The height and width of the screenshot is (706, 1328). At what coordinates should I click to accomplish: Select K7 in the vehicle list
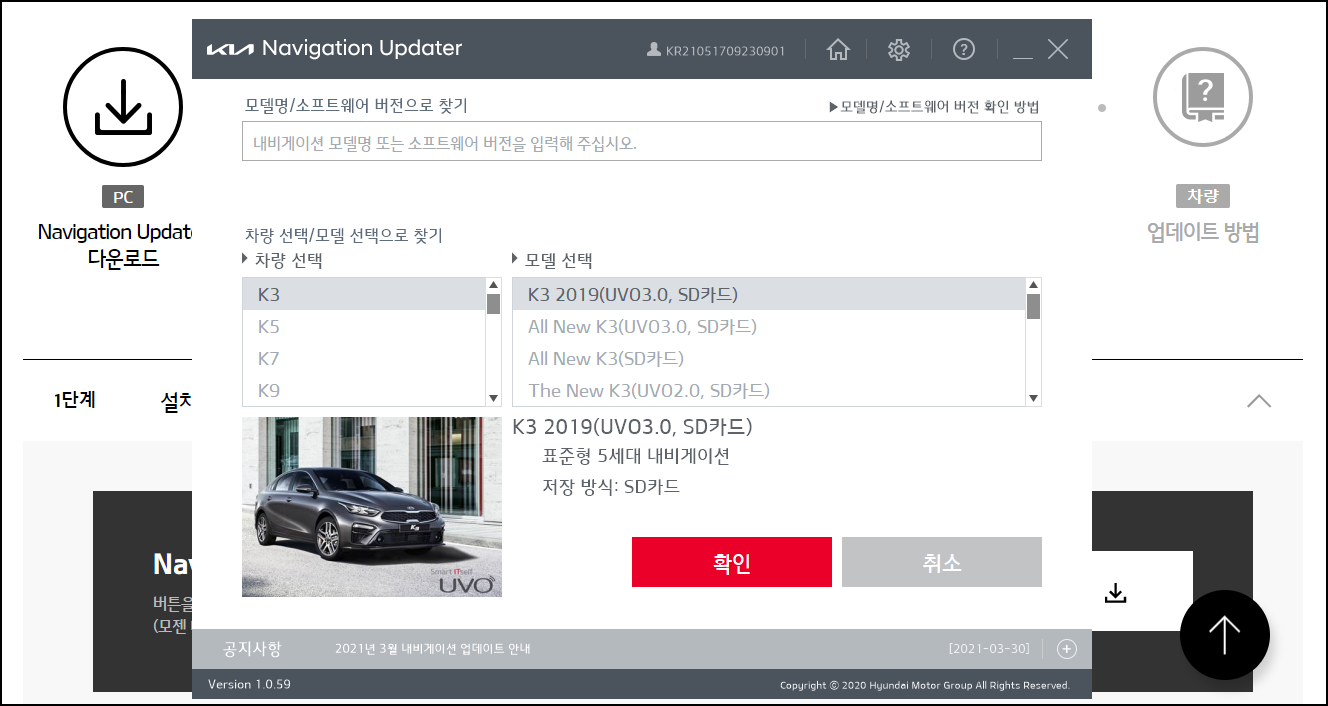pyautogui.click(x=364, y=359)
